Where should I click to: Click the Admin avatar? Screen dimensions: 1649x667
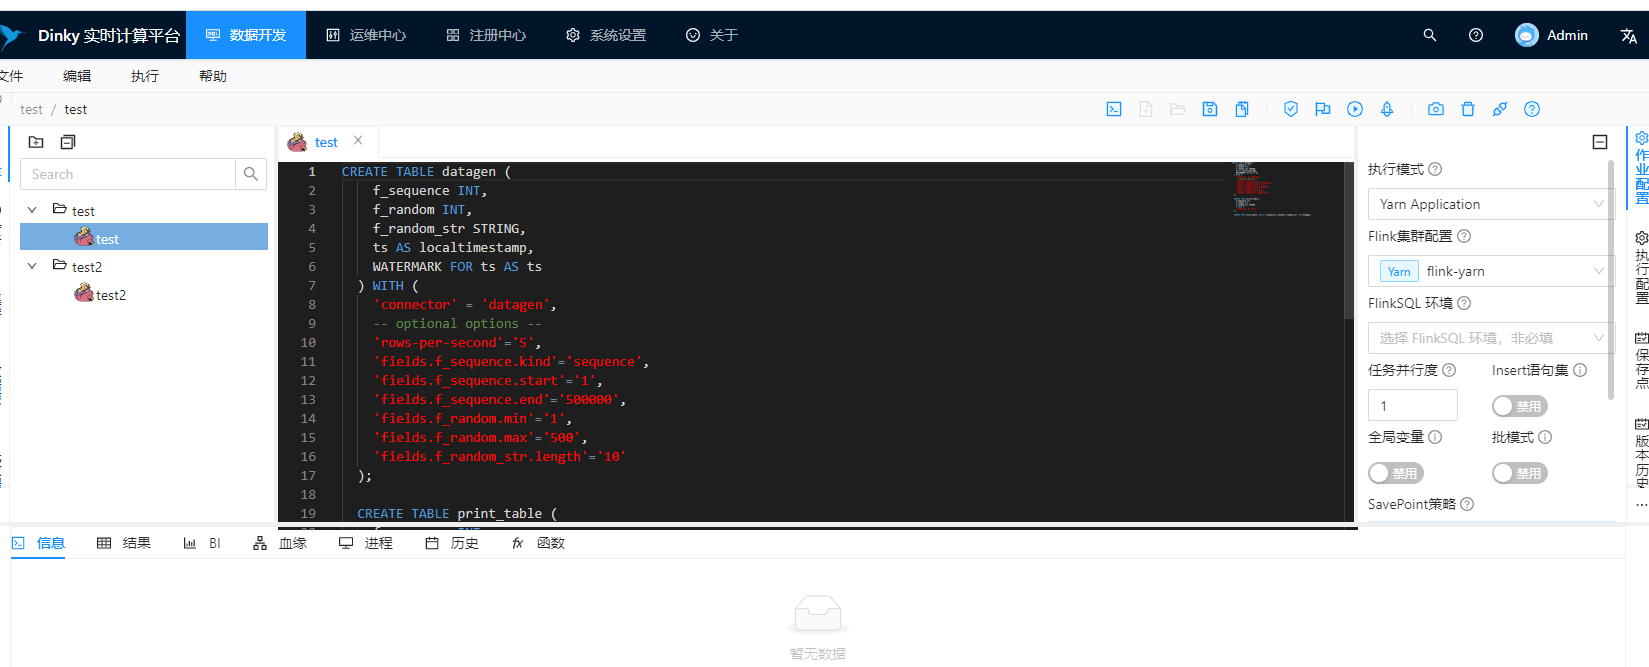pyautogui.click(x=1527, y=35)
